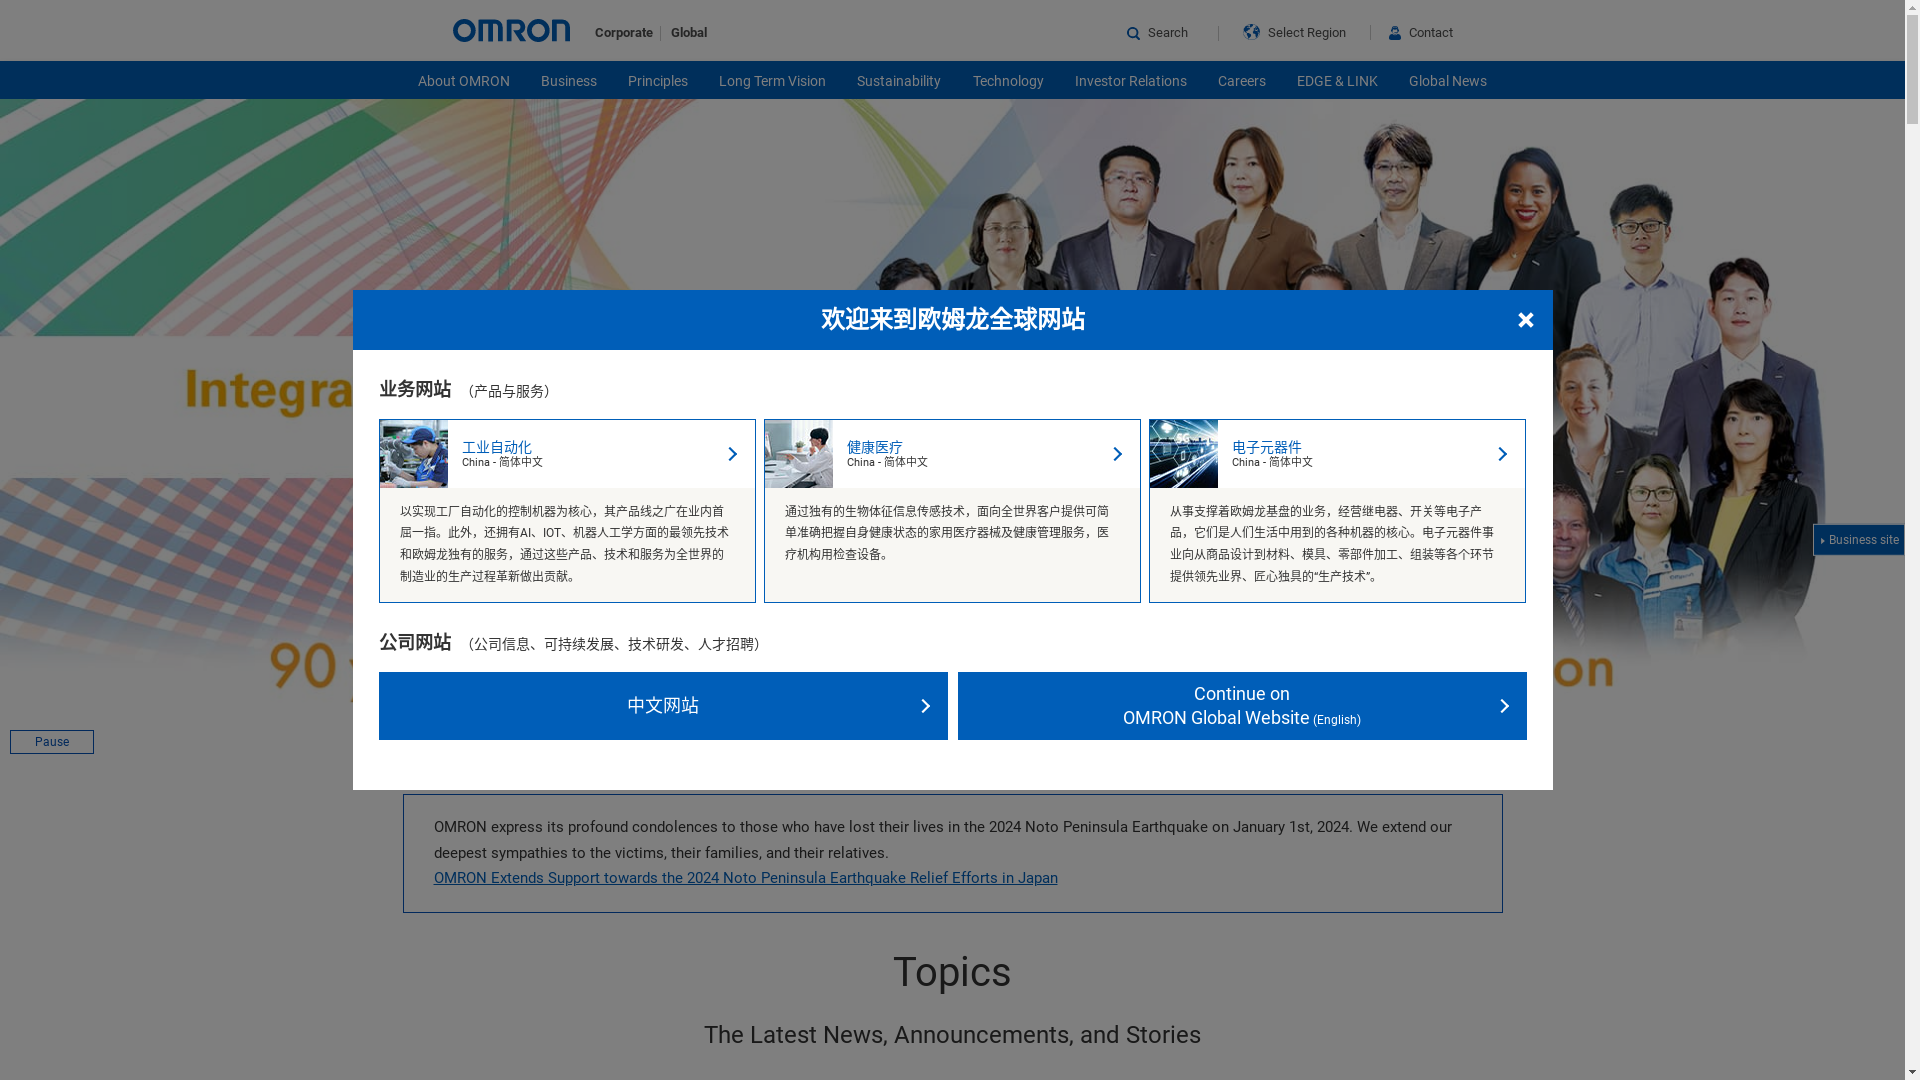1920x1080 pixels.
Task: Continue on OMRON Global Website (English)
Action: coord(1242,706)
